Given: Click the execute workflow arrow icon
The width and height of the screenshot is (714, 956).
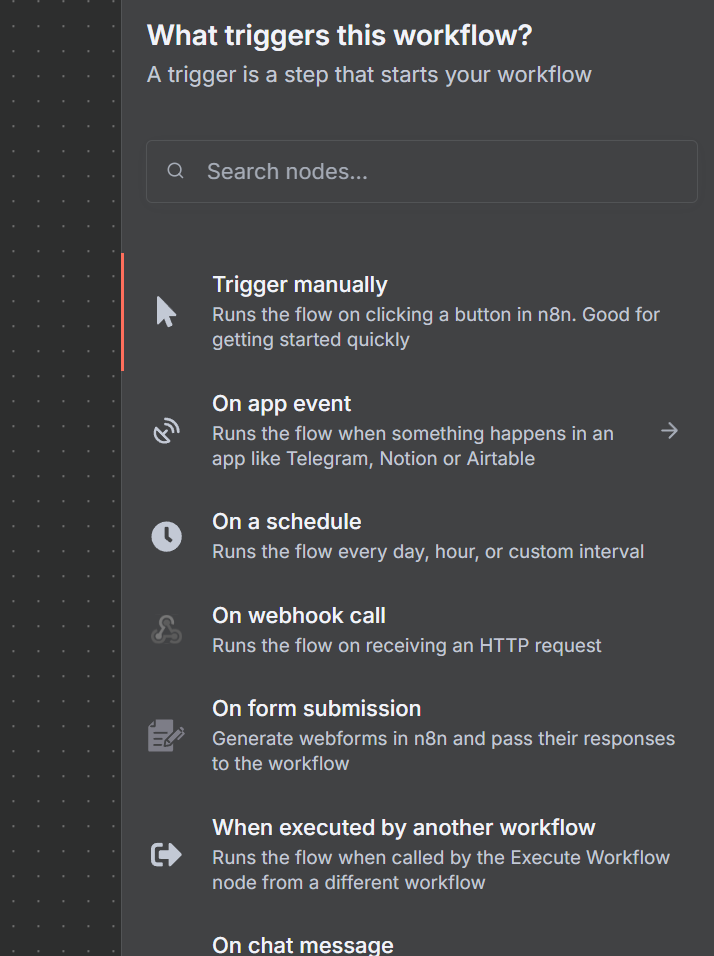Looking at the screenshot, I should (166, 854).
